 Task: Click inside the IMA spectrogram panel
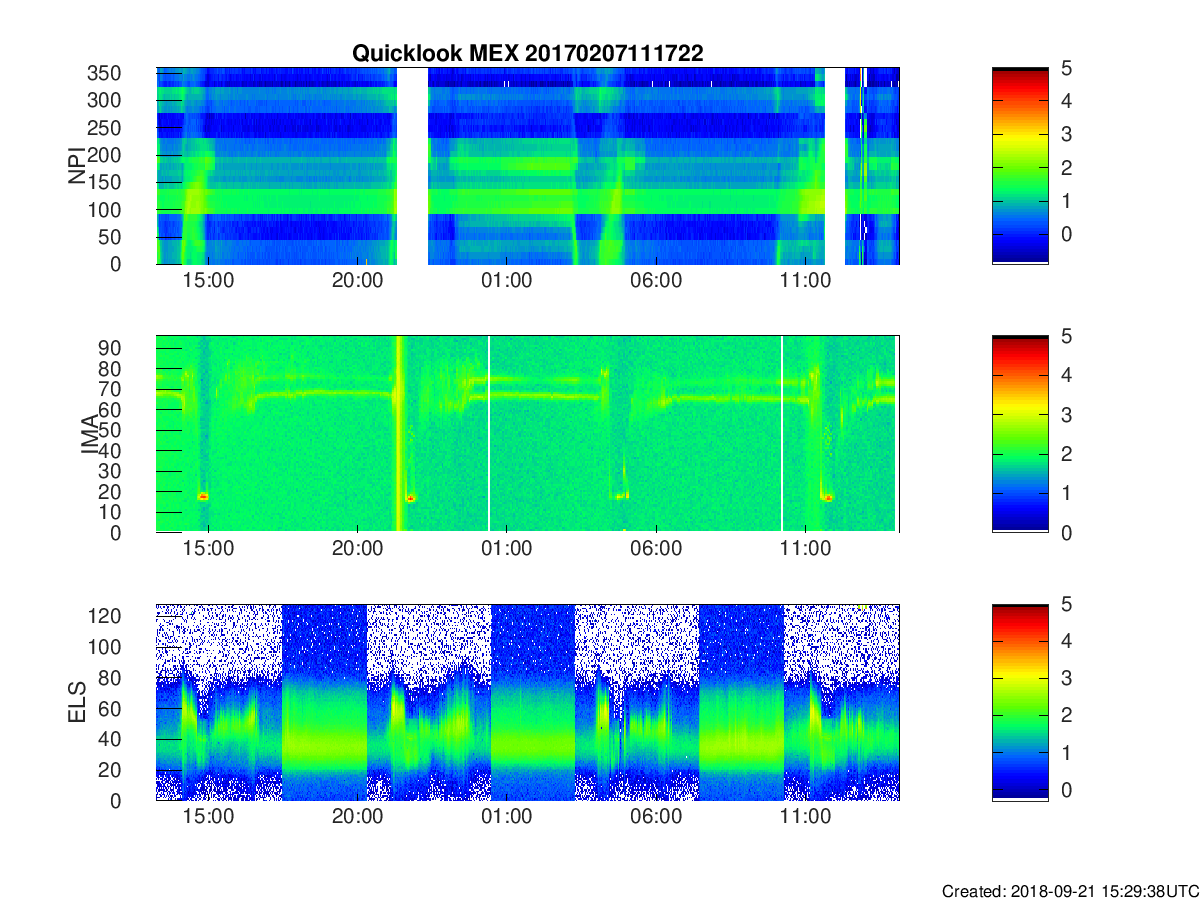click(x=528, y=434)
